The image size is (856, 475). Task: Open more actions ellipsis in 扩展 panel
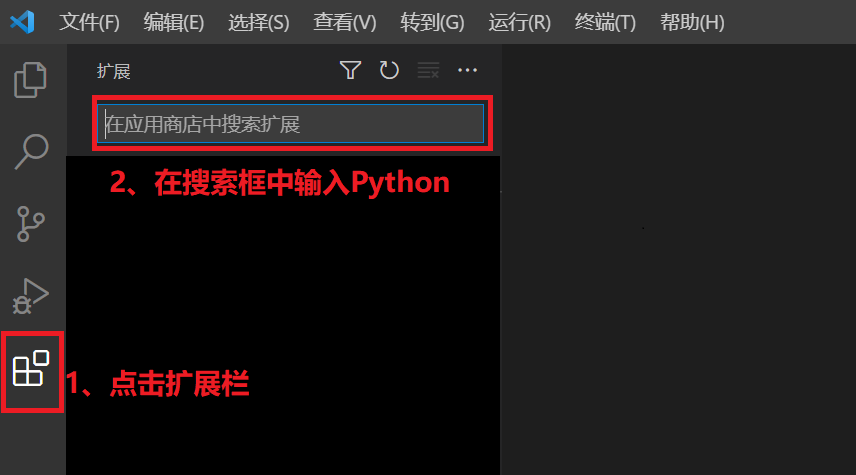click(x=467, y=70)
